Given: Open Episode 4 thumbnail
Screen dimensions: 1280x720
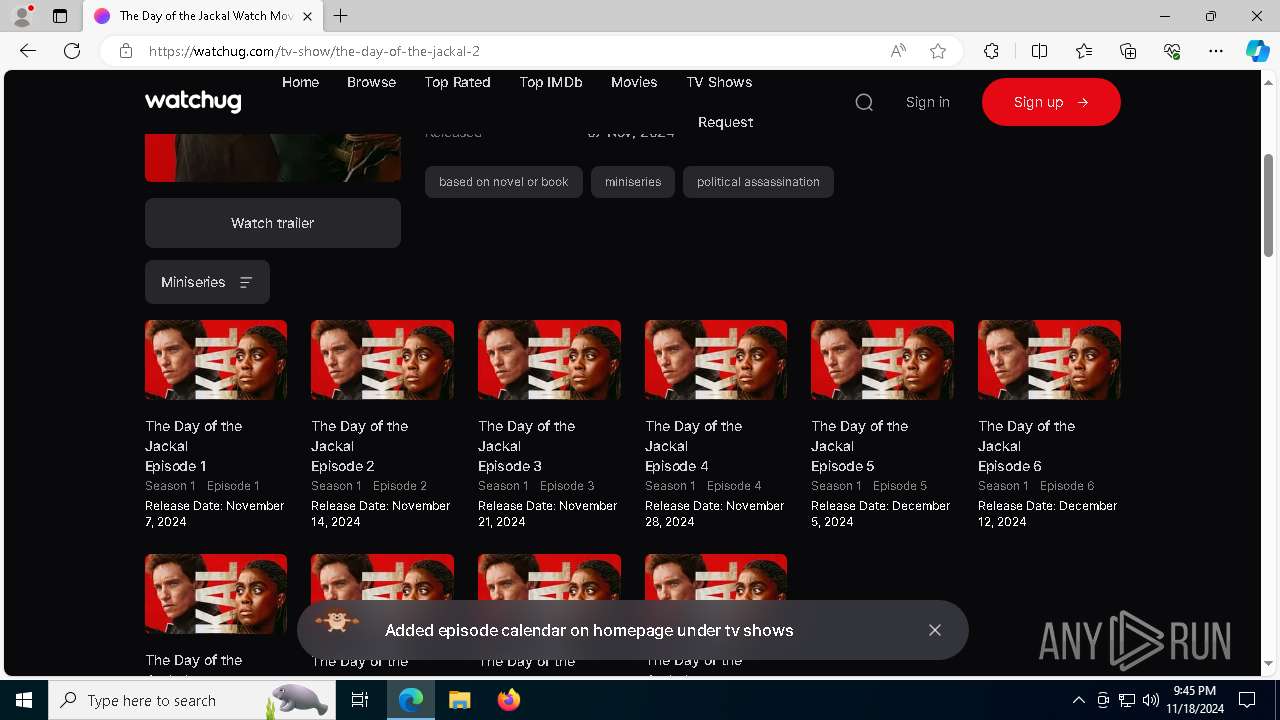Looking at the screenshot, I should pyautogui.click(x=716, y=360).
